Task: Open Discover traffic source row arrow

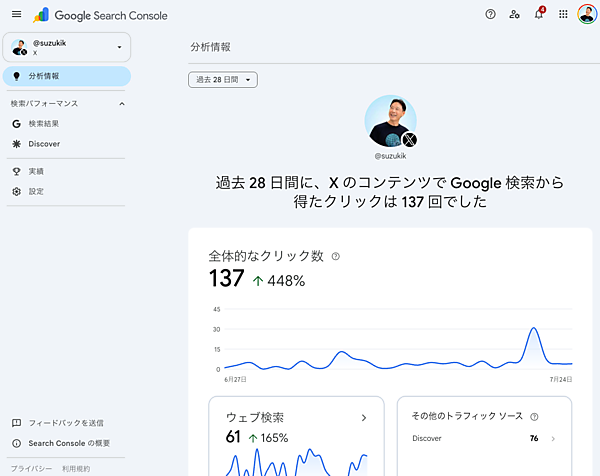Action: [553, 439]
